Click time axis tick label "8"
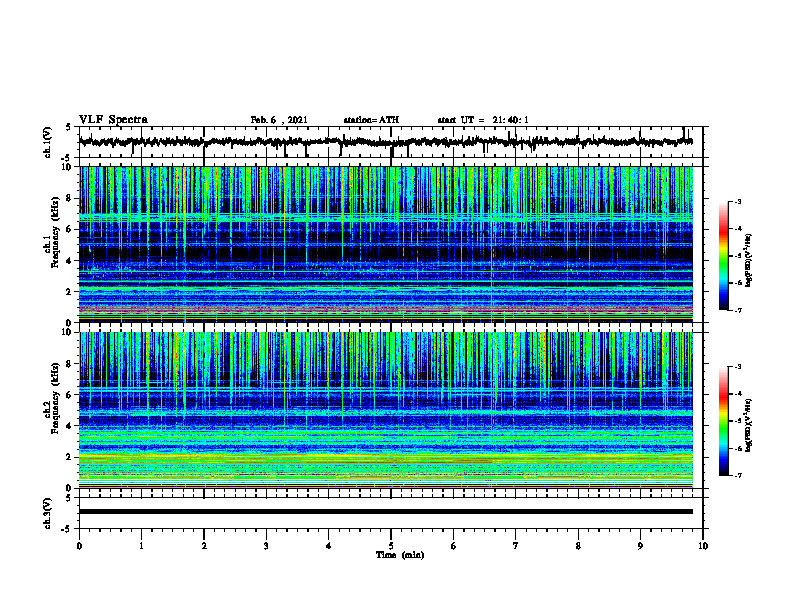This screenshot has height=612, width=792. [x=578, y=546]
